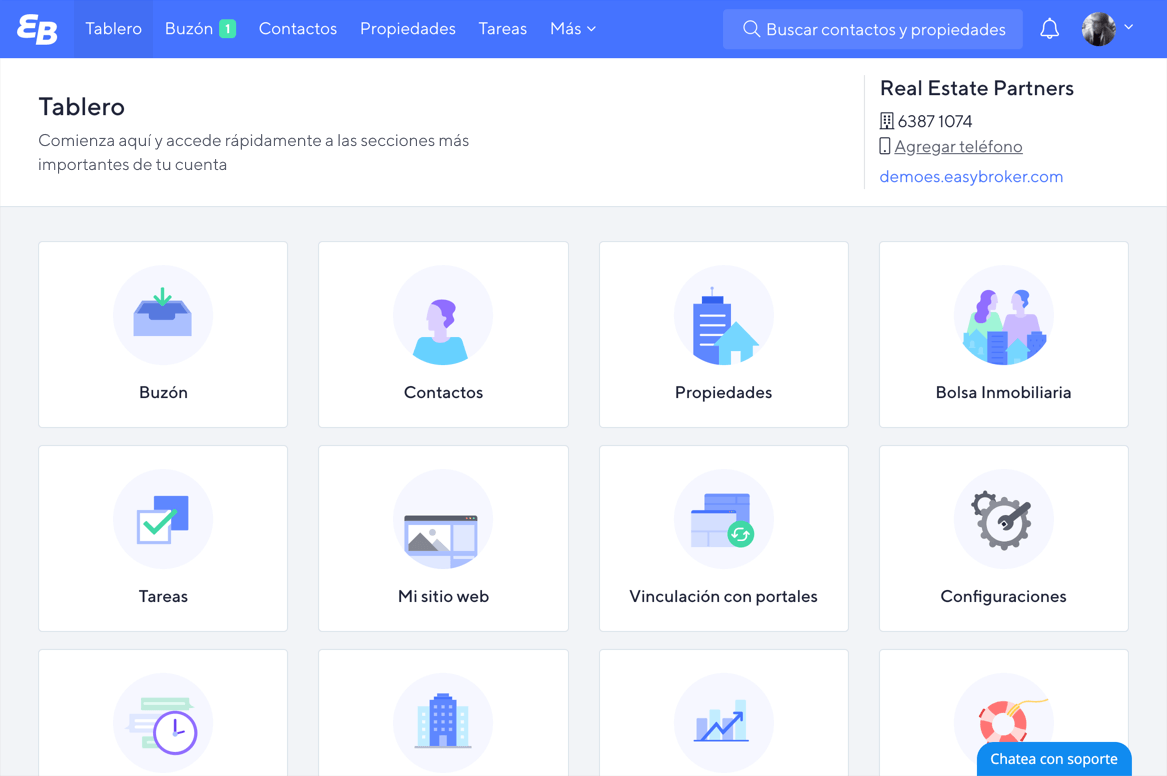Click the Real Estate Partners company name
This screenshot has width=1167, height=776.
point(976,88)
